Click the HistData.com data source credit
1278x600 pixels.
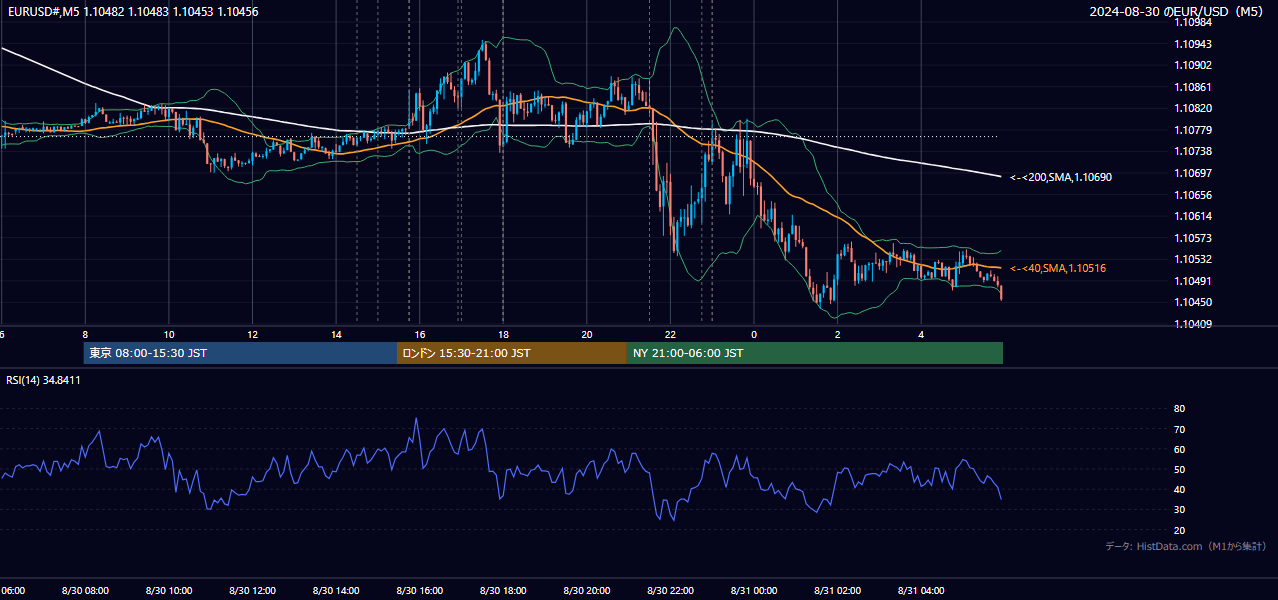(1186, 546)
